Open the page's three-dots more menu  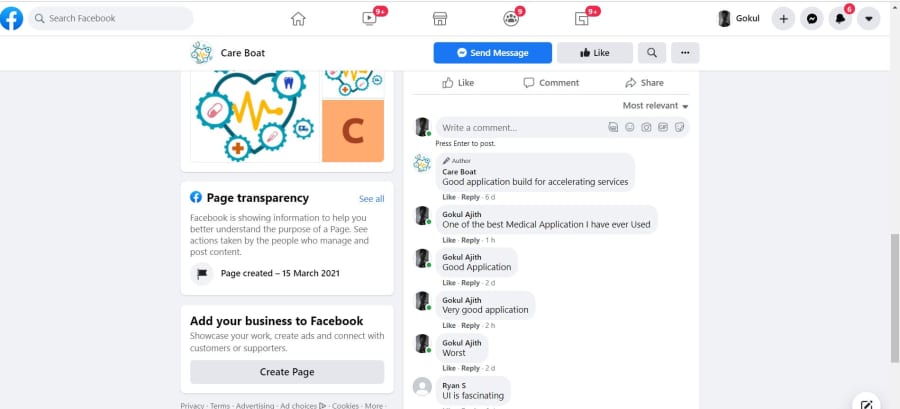pyautogui.click(x=685, y=53)
